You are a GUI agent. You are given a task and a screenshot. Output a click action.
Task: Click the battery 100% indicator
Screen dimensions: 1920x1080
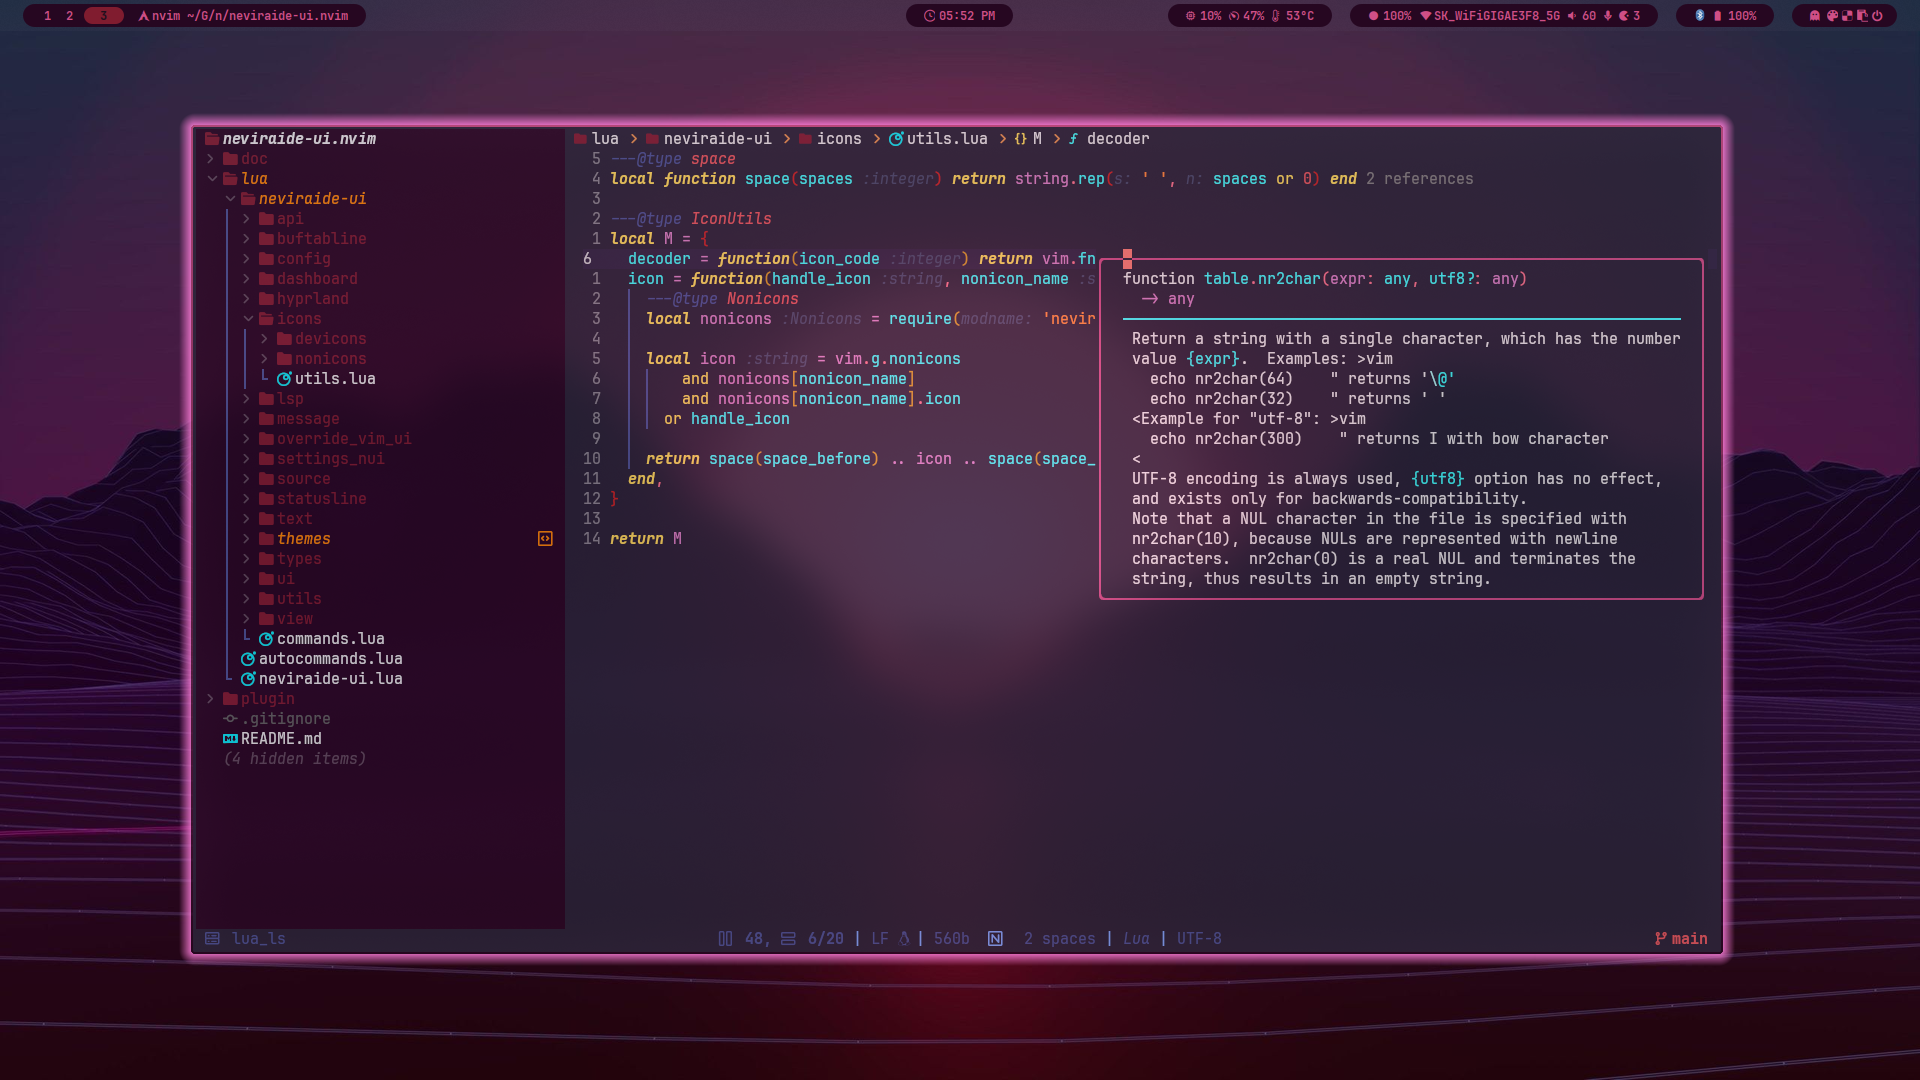coord(1735,16)
